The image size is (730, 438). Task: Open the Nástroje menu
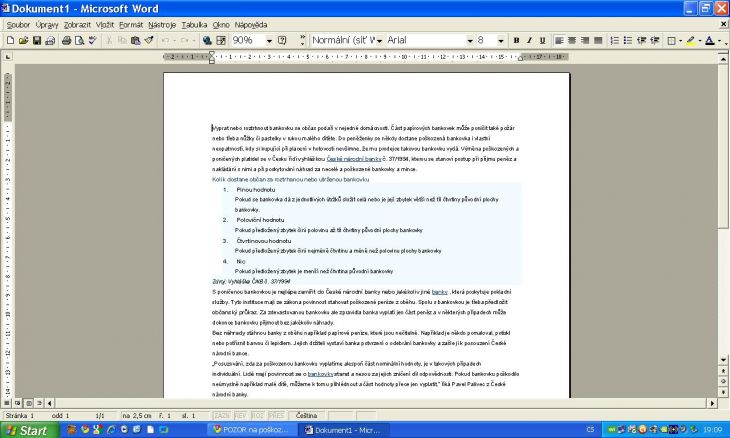click(x=162, y=25)
